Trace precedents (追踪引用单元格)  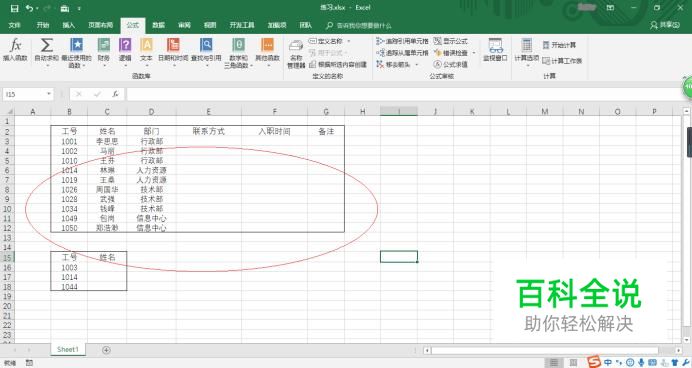[x=402, y=41]
